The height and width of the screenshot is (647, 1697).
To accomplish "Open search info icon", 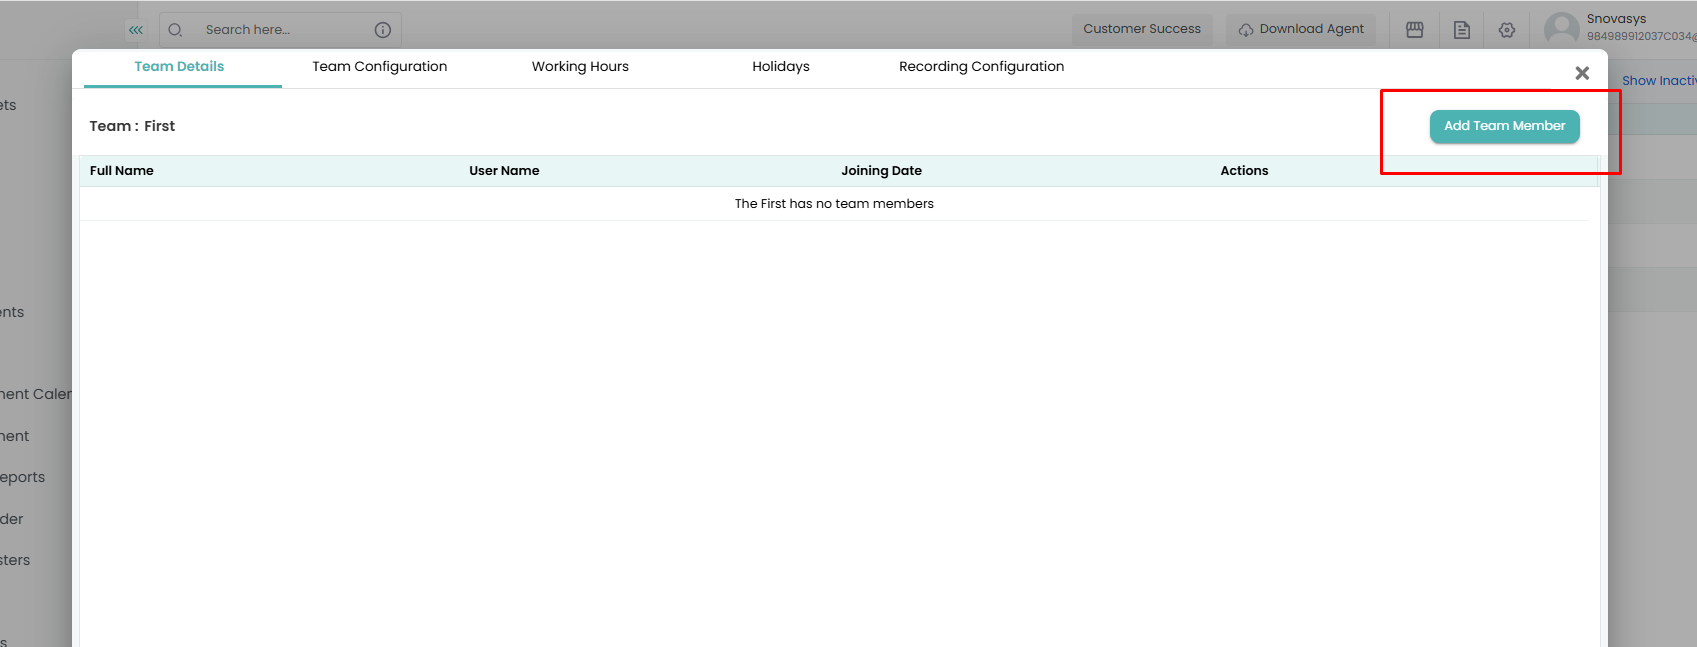I will (x=382, y=30).
